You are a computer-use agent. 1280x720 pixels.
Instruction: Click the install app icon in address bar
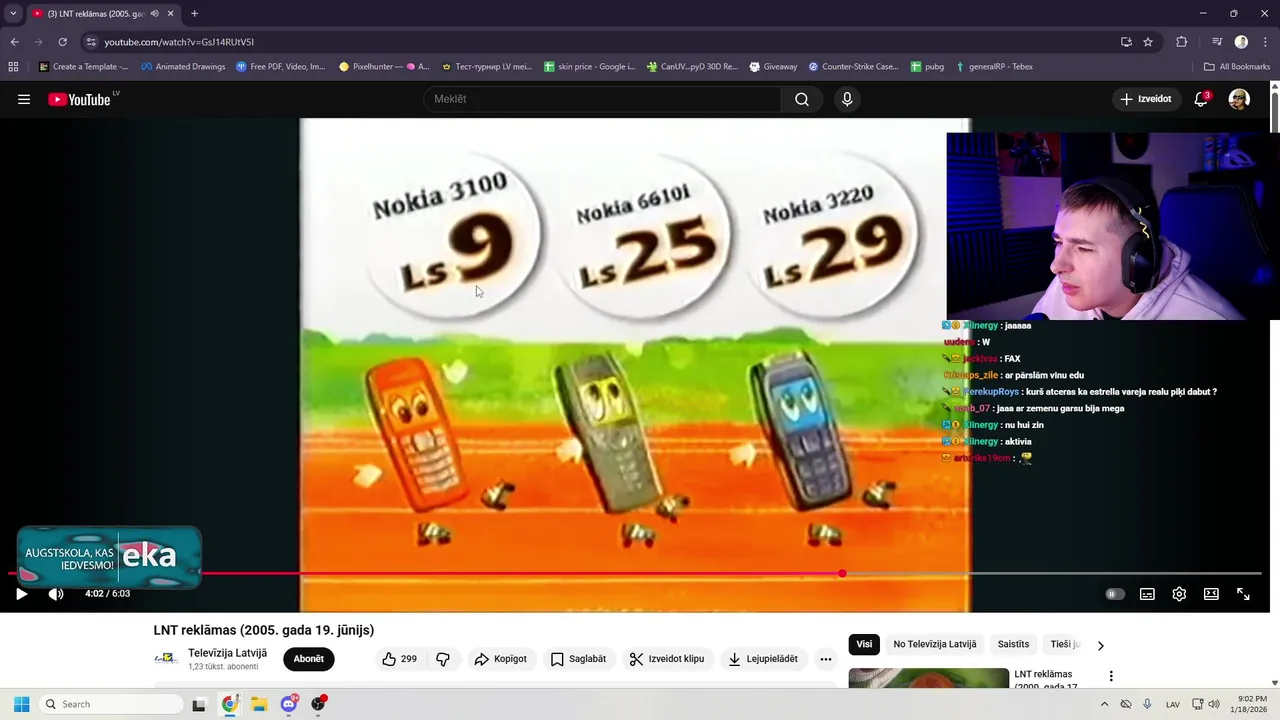[1126, 42]
